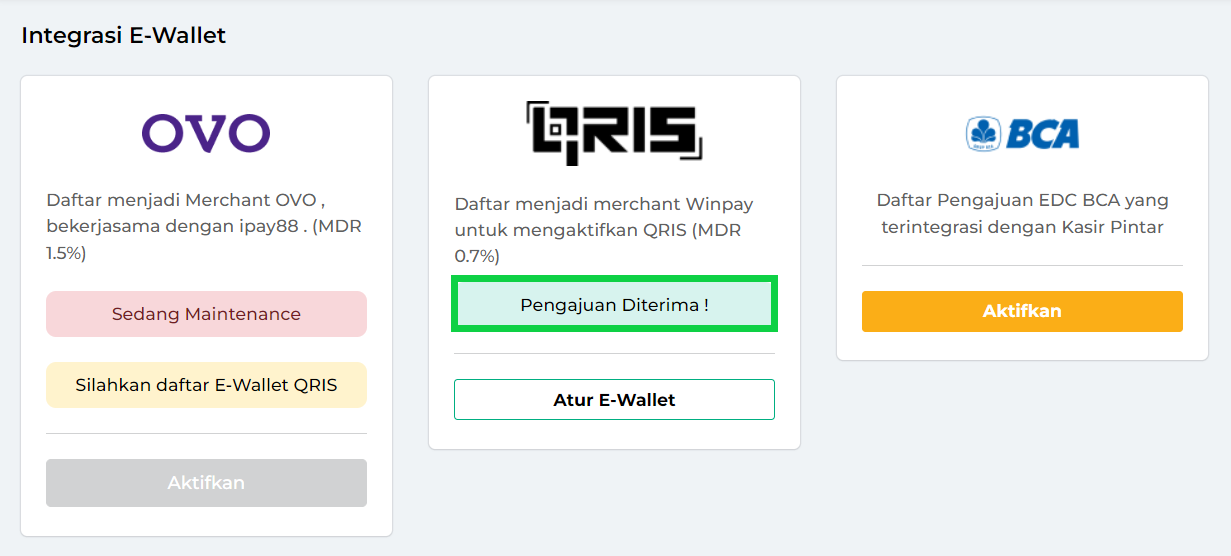Click the black QRIS logo

tap(614, 131)
